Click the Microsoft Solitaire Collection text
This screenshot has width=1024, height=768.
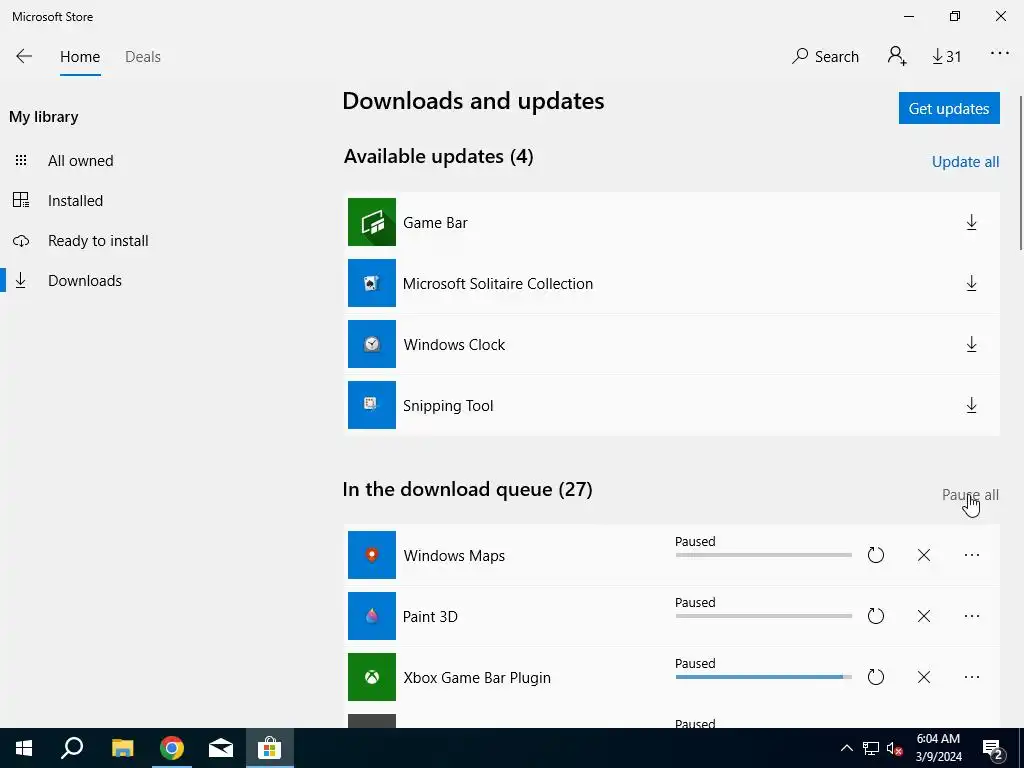coord(498,283)
